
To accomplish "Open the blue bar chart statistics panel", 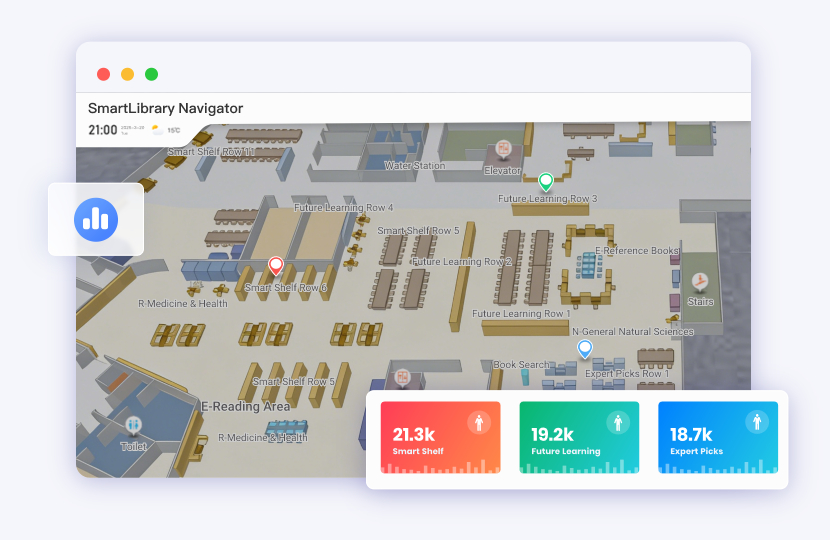I will [x=96, y=218].
